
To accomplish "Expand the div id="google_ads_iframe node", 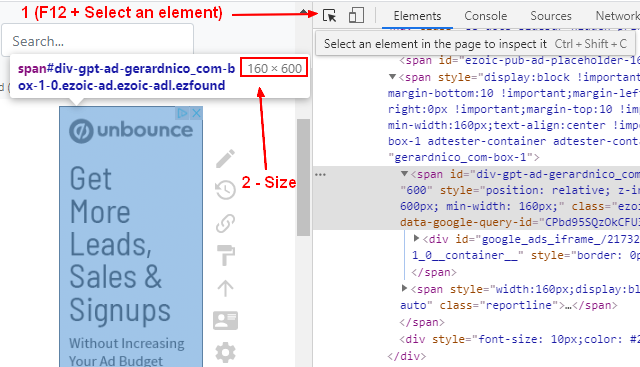I will pos(416,238).
